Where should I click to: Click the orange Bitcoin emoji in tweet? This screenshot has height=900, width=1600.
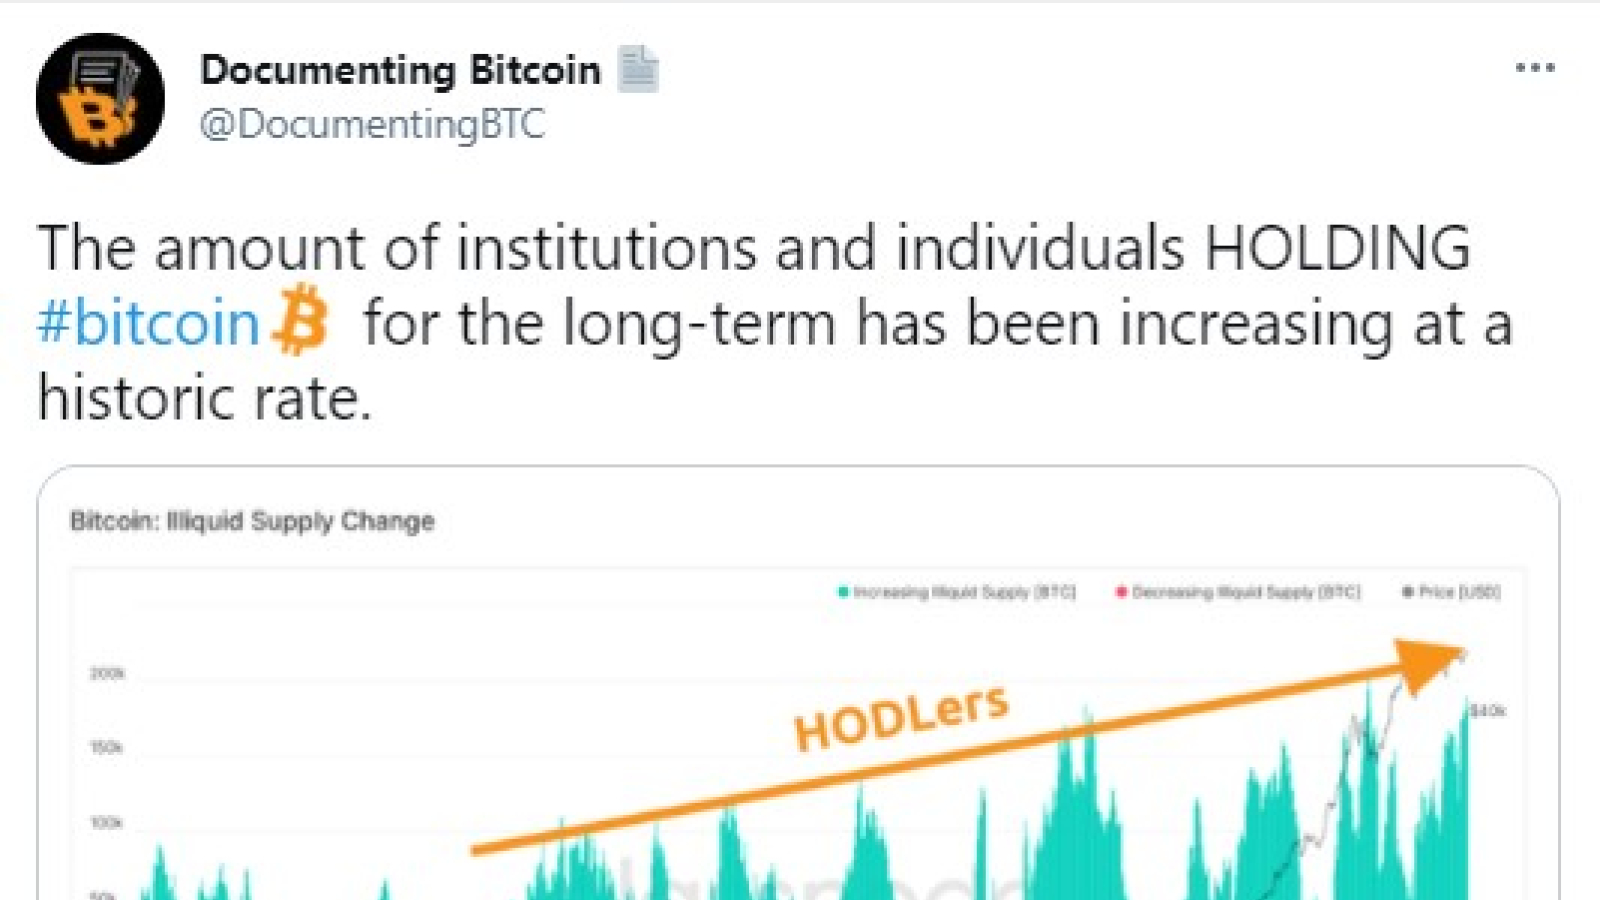[x=300, y=320]
